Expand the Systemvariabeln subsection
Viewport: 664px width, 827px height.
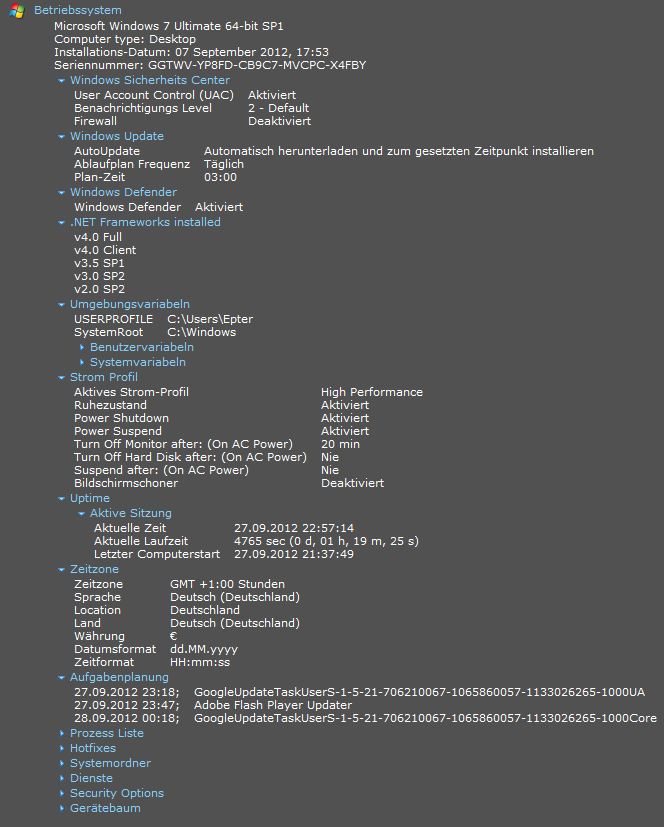tap(138, 362)
